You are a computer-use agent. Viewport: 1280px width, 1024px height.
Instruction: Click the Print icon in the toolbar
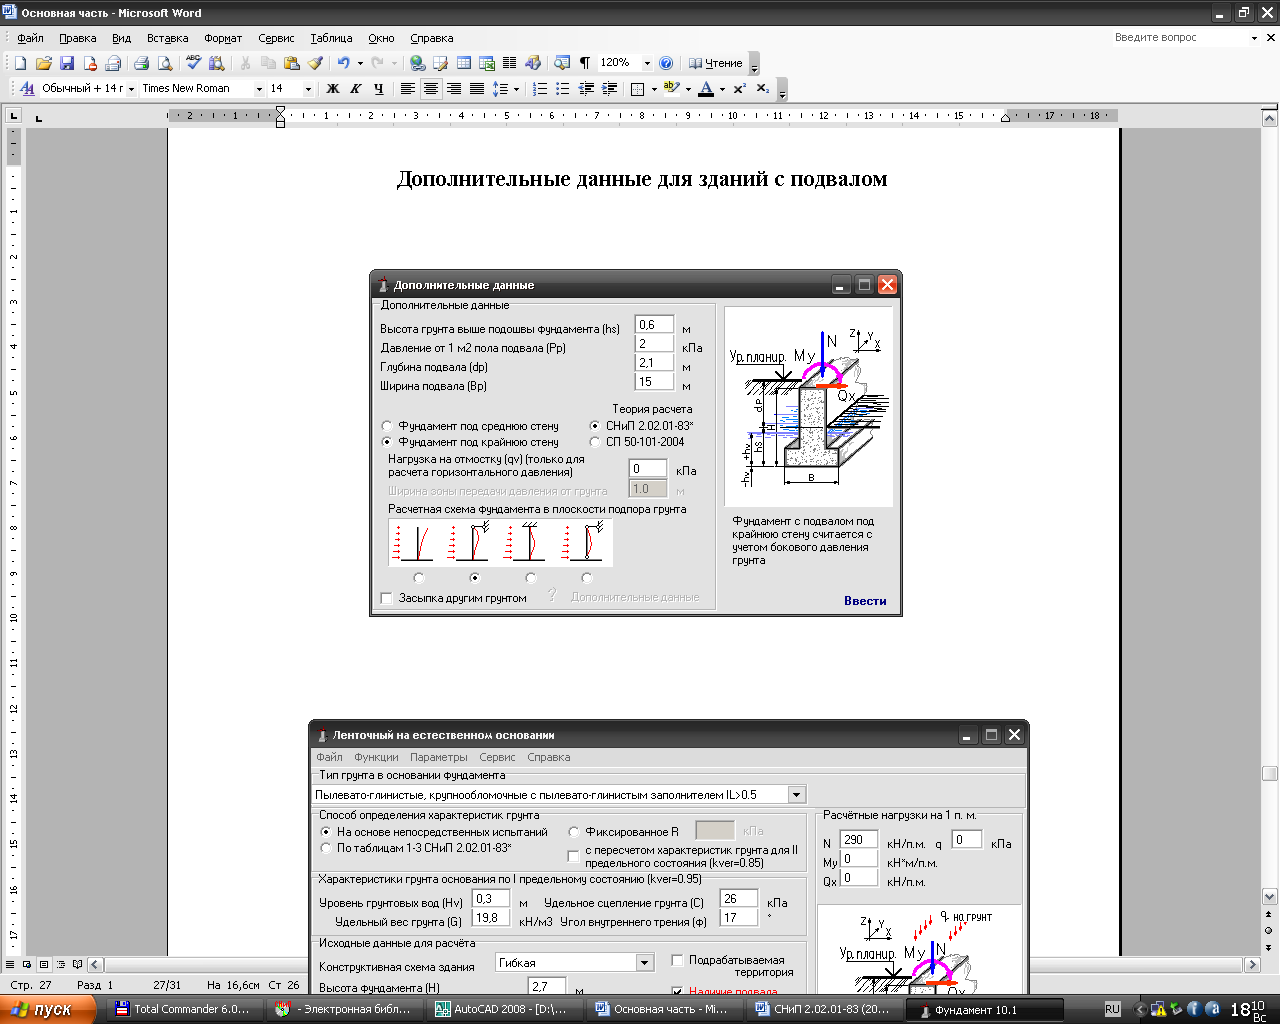(140, 63)
